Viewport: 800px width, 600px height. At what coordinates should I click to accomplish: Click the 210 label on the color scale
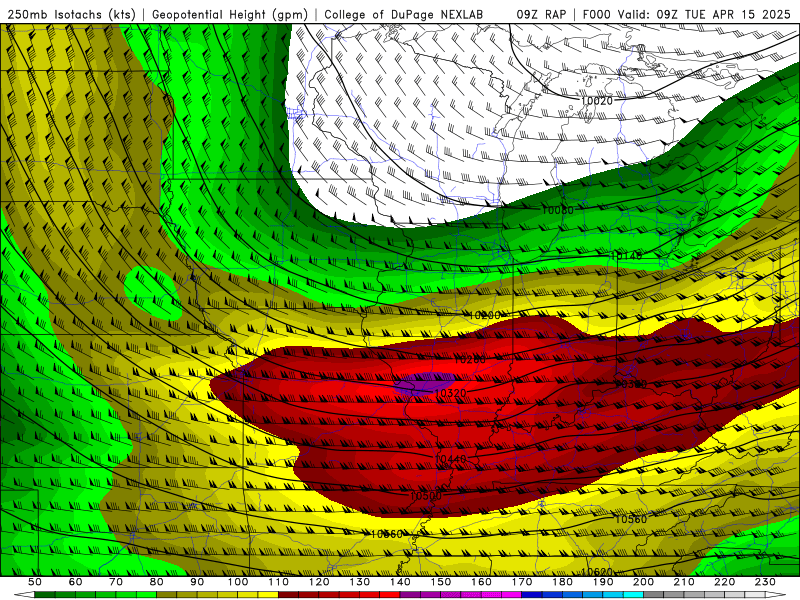pyautogui.click(x=684, y=582)
